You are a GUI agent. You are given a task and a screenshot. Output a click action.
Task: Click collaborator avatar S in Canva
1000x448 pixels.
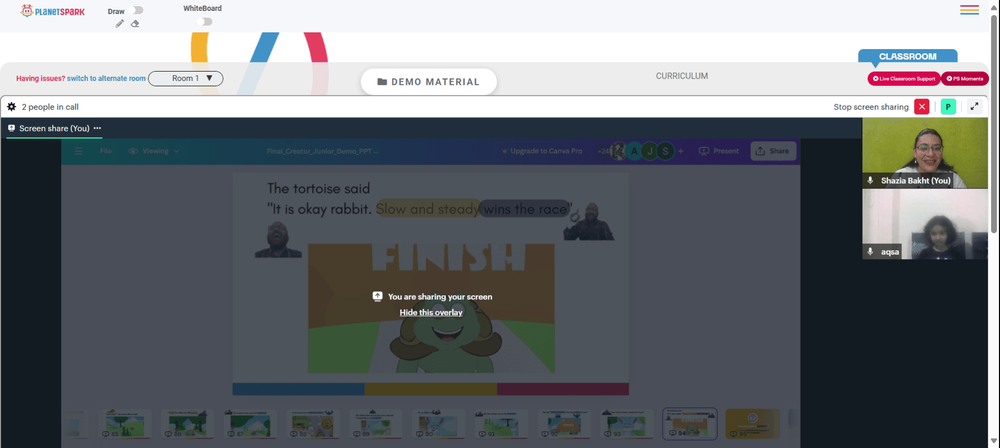[x=665, y=151]
